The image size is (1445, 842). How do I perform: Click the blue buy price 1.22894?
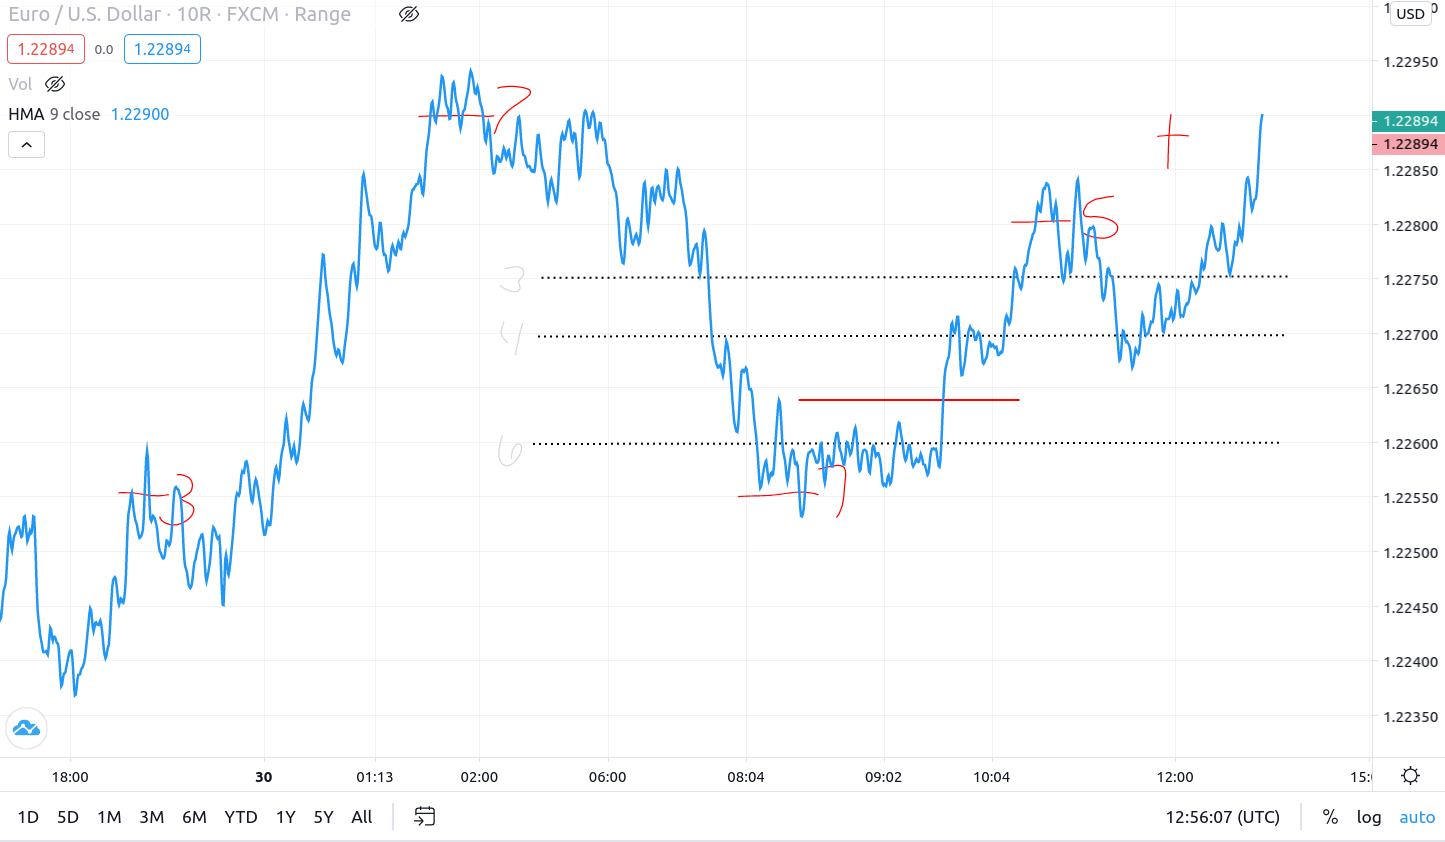click(162, 49)
